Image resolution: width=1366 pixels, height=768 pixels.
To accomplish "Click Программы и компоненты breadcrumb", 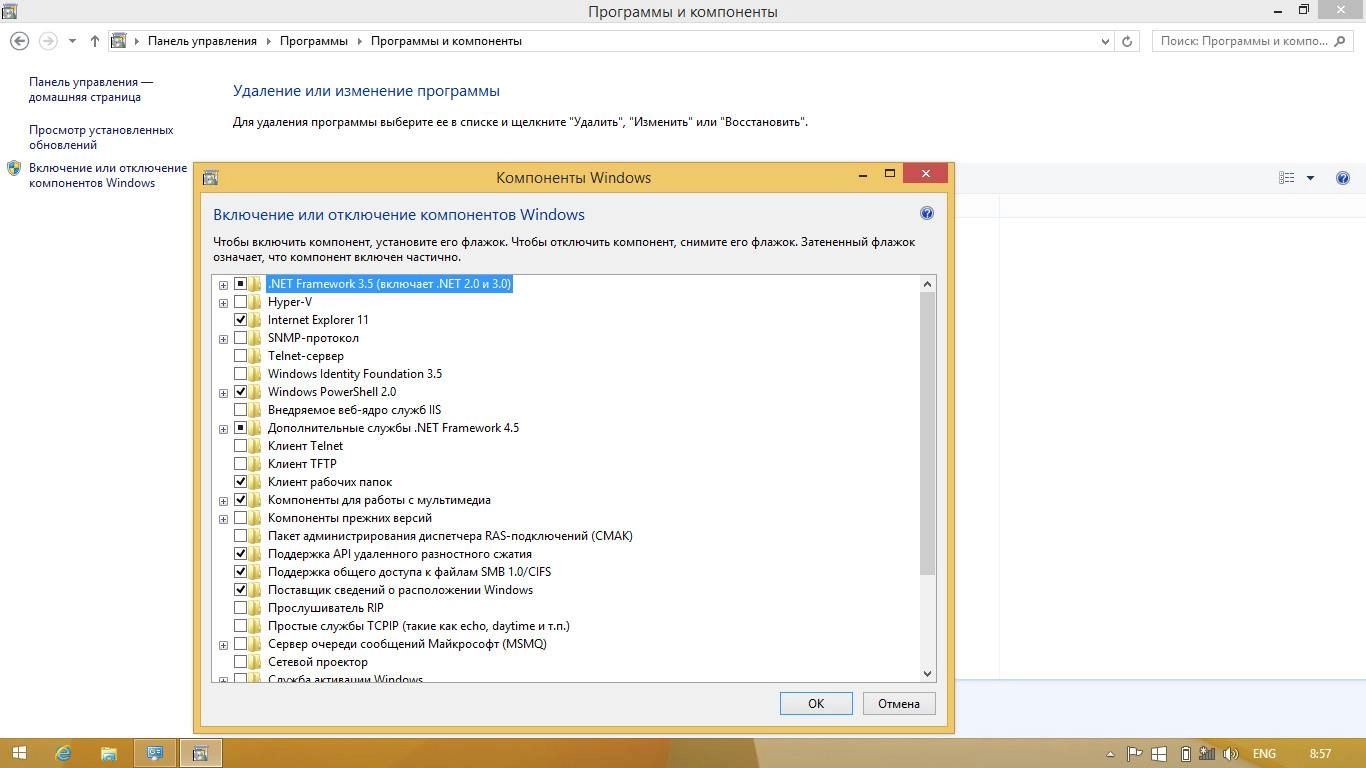I will pos(446,41).
